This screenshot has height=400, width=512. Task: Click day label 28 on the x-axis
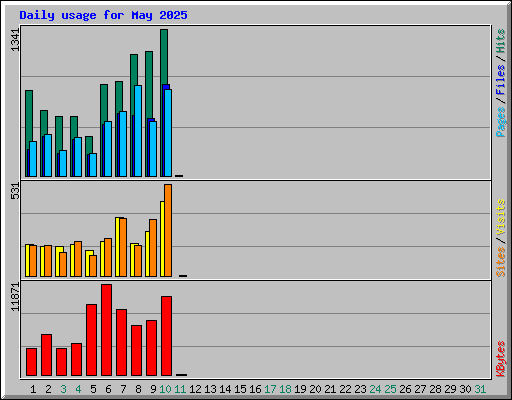tap(435, 389)
